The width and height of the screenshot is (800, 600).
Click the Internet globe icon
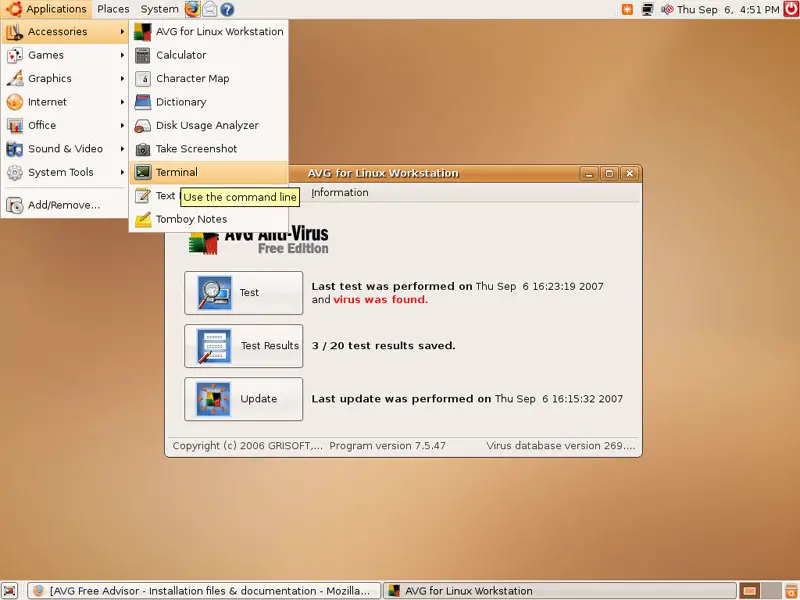click(x=15, y=102)
